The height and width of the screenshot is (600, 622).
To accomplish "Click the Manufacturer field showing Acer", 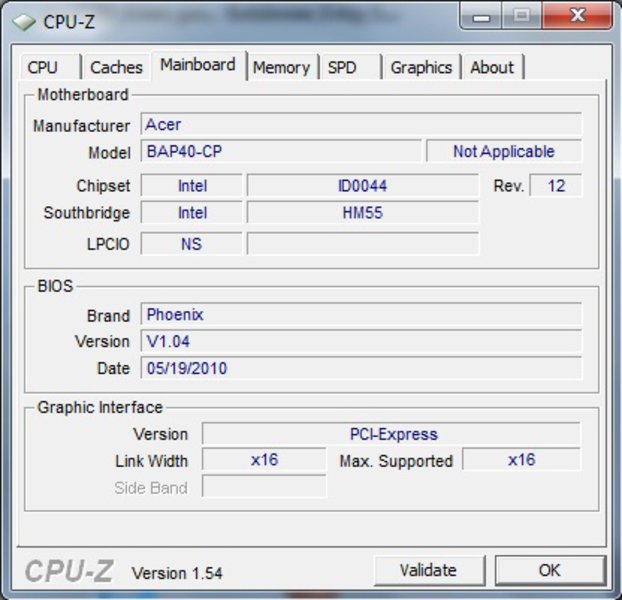I will (x=361, y=125).
